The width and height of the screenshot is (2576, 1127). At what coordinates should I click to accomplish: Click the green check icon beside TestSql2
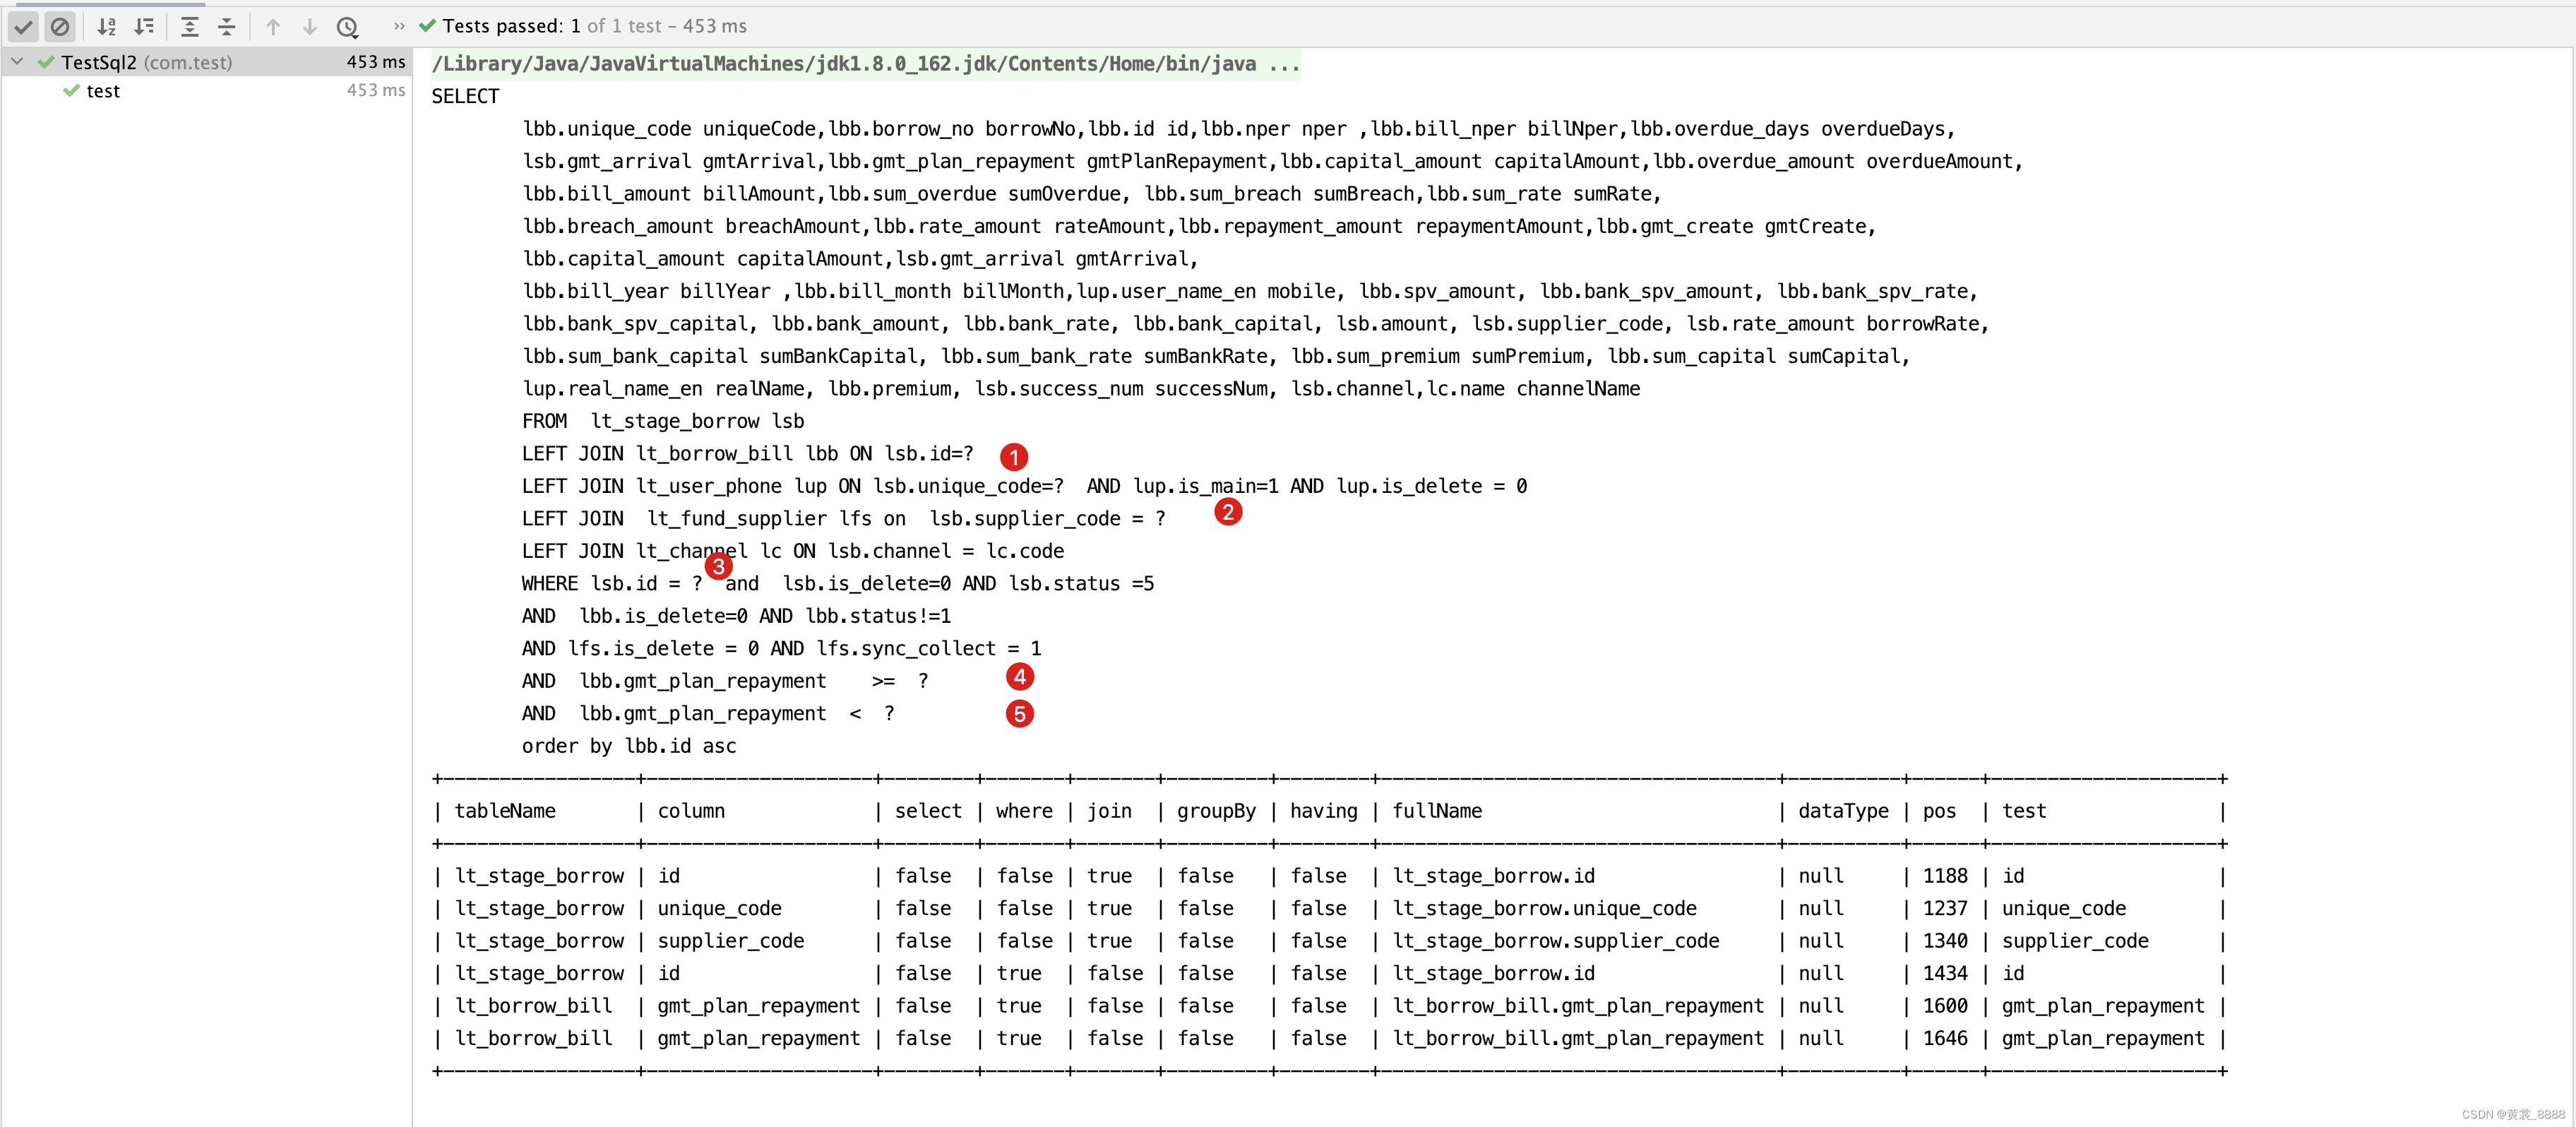[x=46, y=62]
